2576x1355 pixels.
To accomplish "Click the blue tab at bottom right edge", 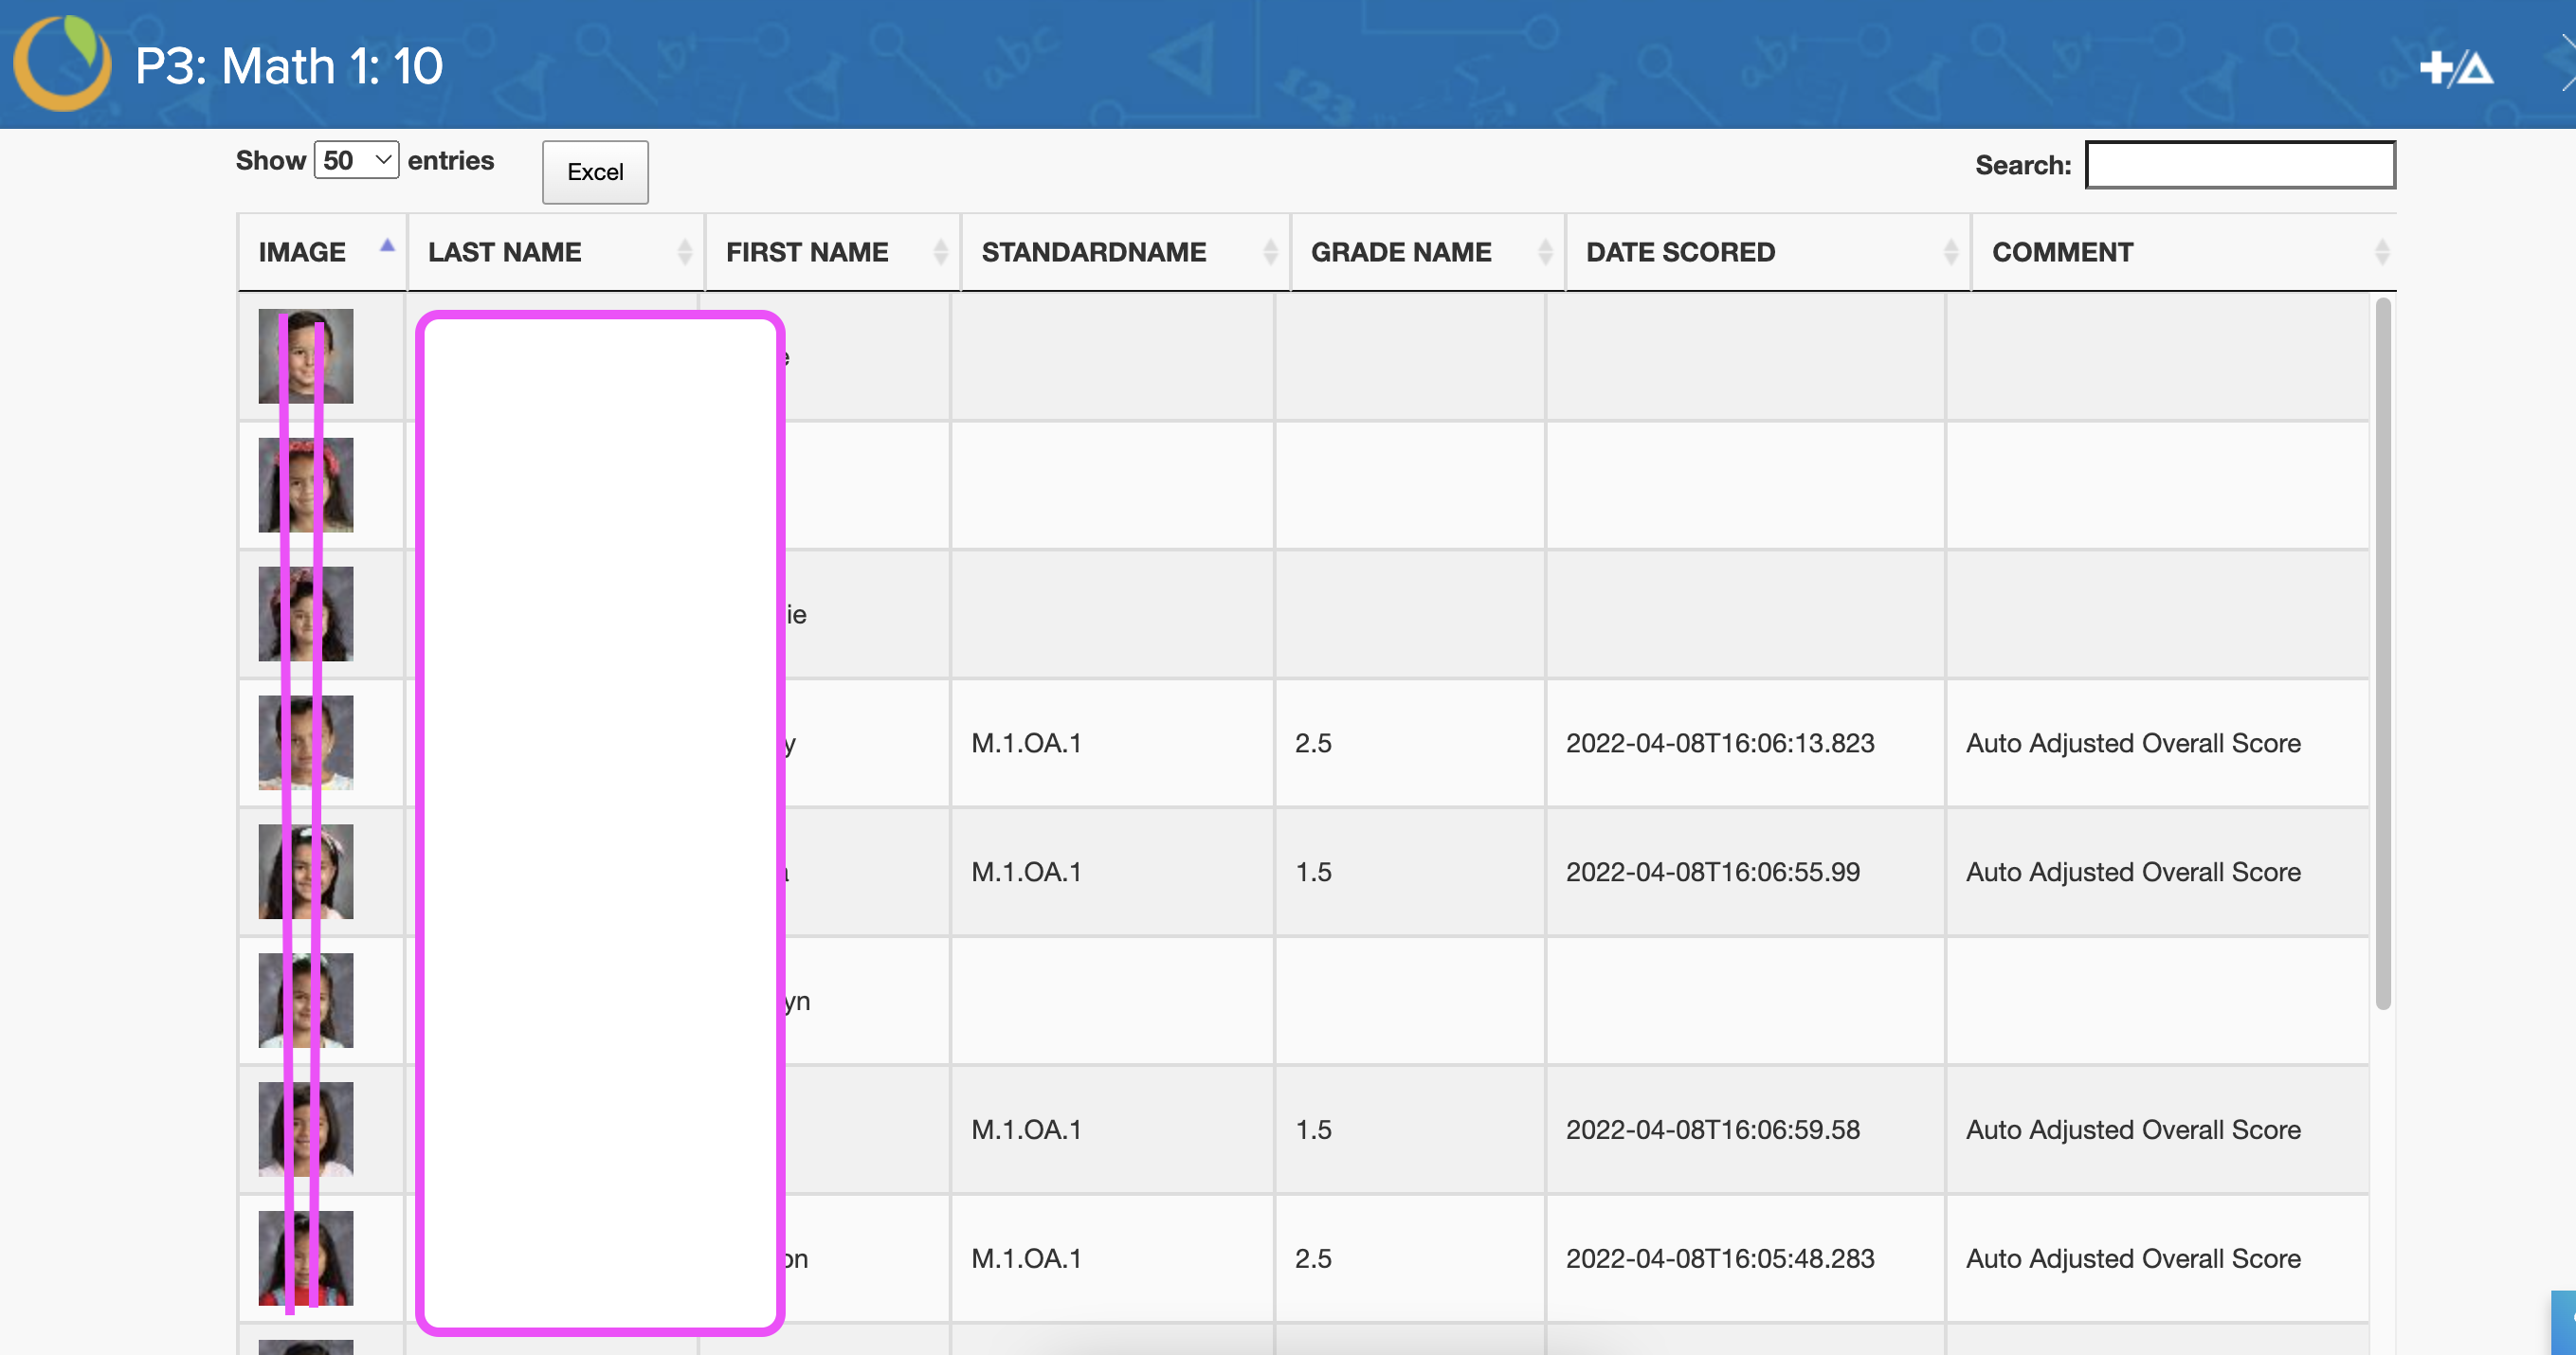I will pyautogui.click(x=2565, y=1322).
